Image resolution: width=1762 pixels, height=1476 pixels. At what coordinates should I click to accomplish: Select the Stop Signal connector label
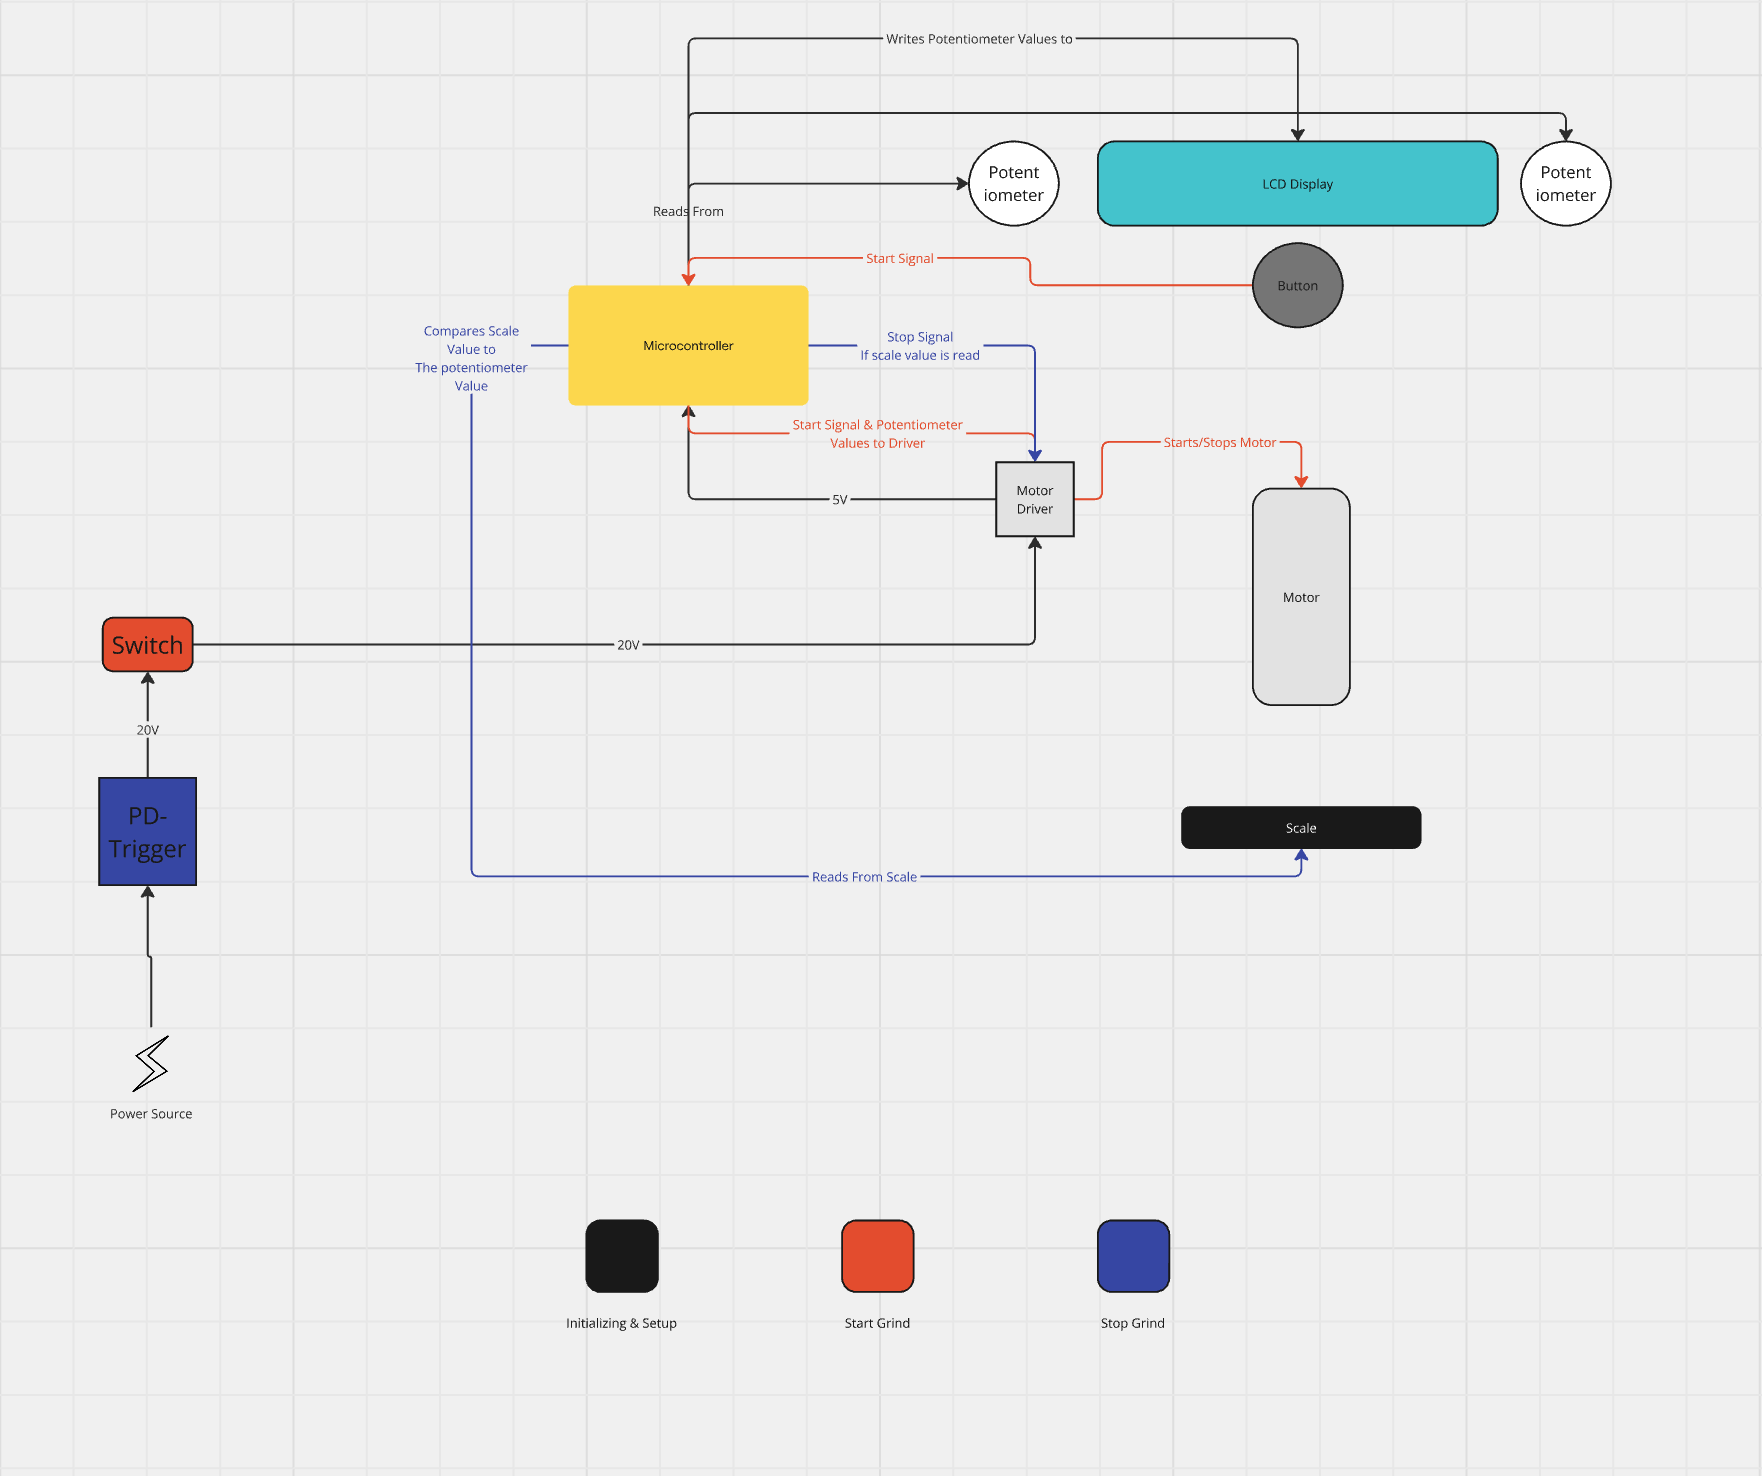(919, 336)
